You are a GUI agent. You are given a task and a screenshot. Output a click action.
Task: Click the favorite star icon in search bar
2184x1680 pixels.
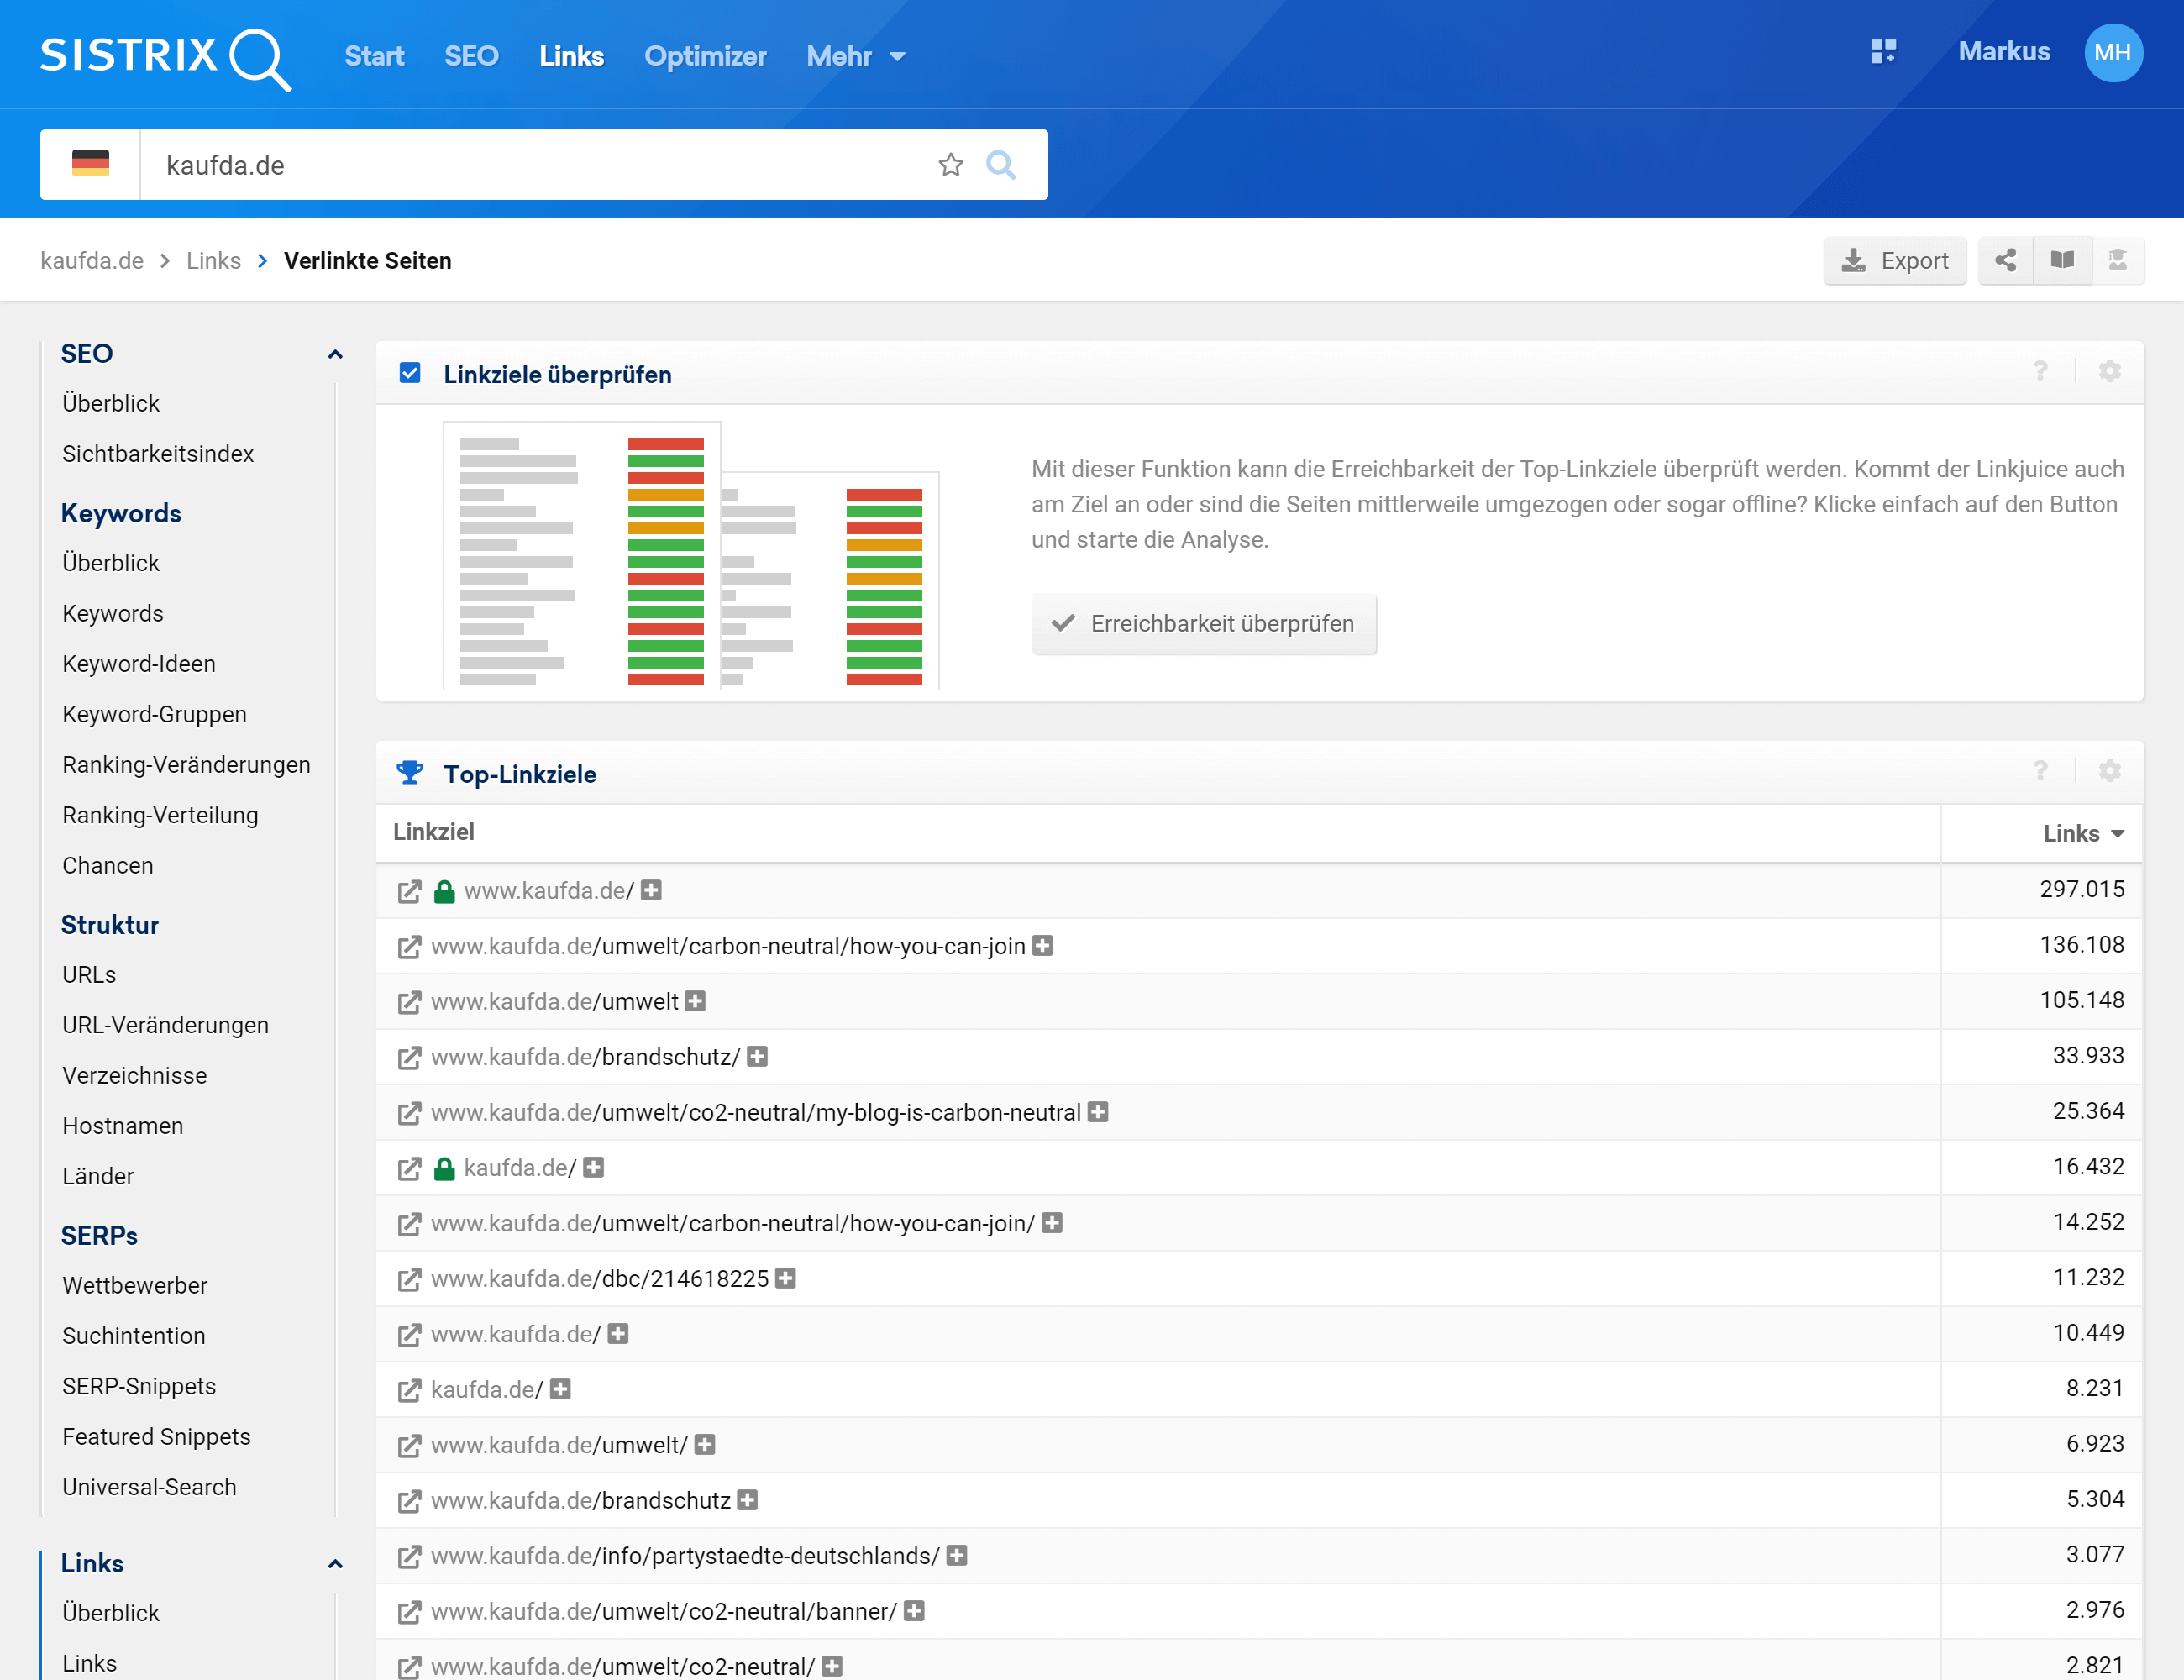pyautogui.click(x=950, y=165)
